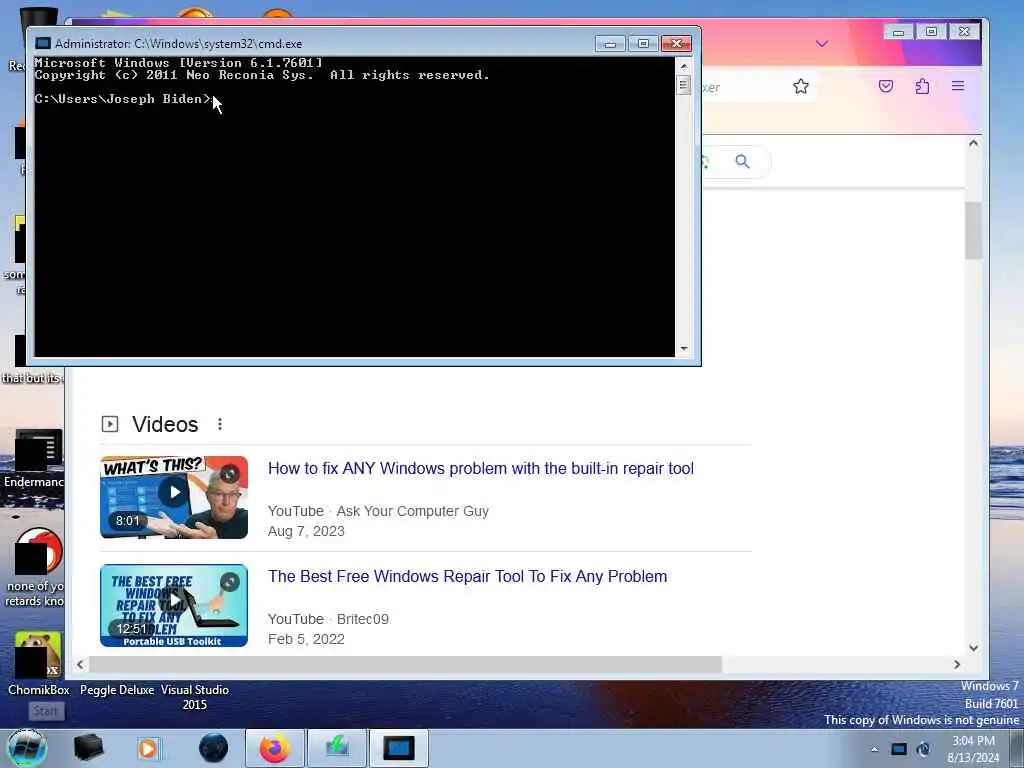Click Firefox horizontal scrollbar thumb
This screenshot has width=1024, height=768.
406,665
